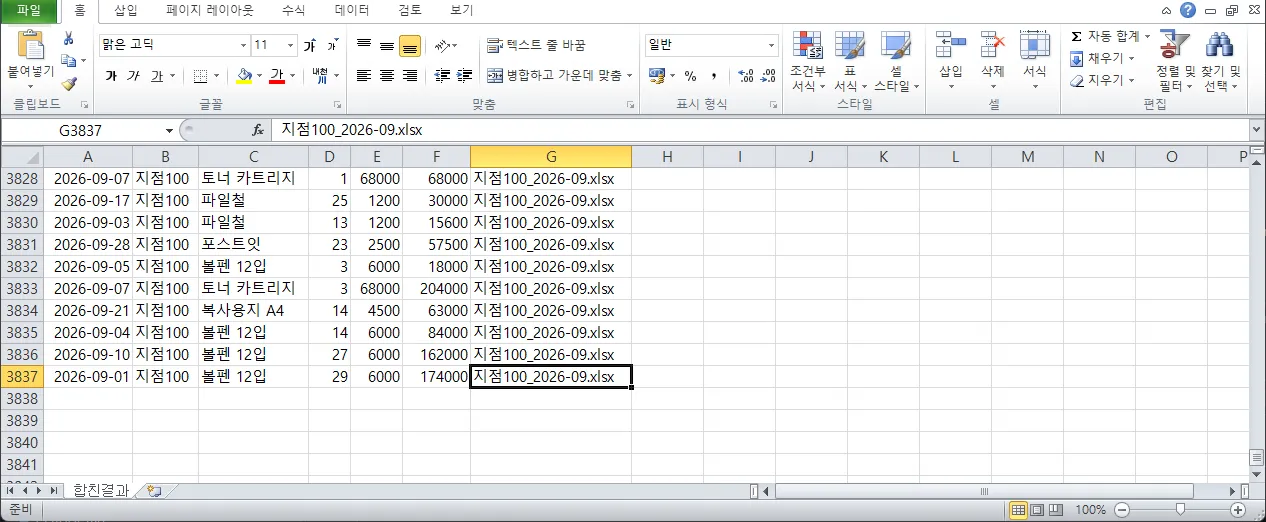Click the Name Box showing G3837
Image resolution: width=1266 pixels, height=522 pixels.
click(x=80, y=130)
